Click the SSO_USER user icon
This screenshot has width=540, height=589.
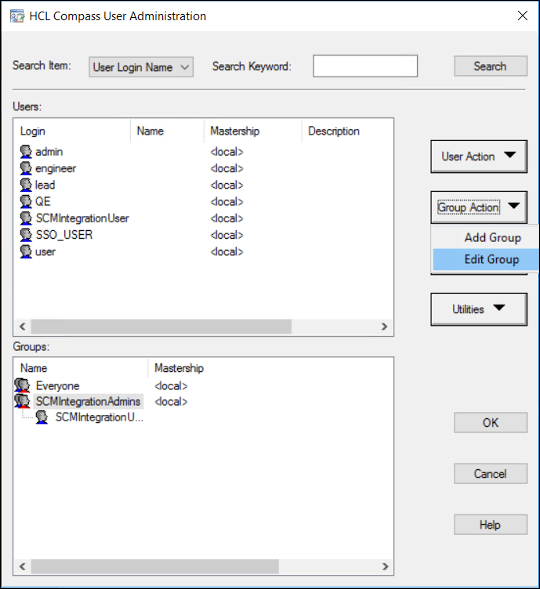pos(26,235)
